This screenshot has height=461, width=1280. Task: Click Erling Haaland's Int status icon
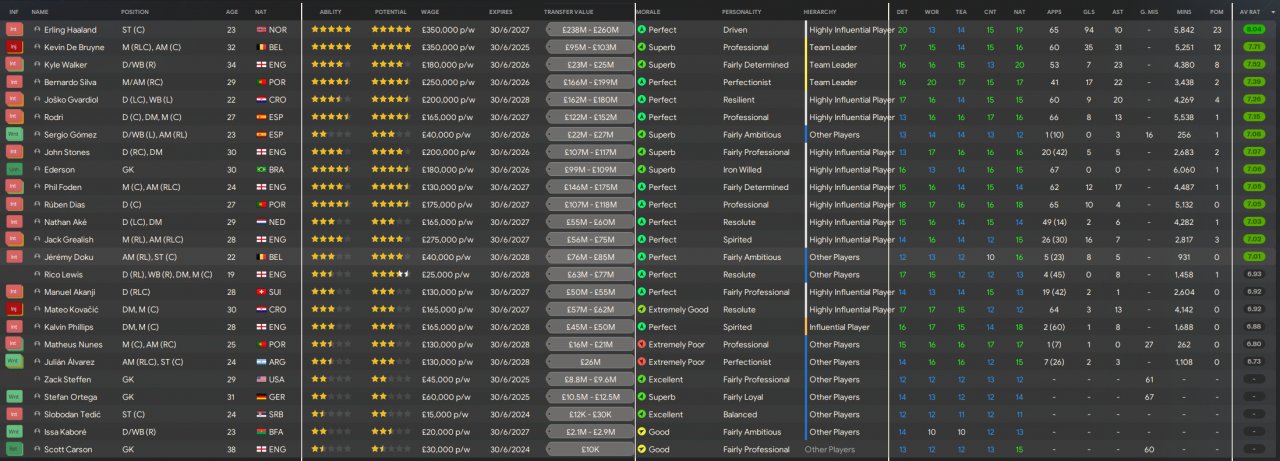tap(14, 30)
